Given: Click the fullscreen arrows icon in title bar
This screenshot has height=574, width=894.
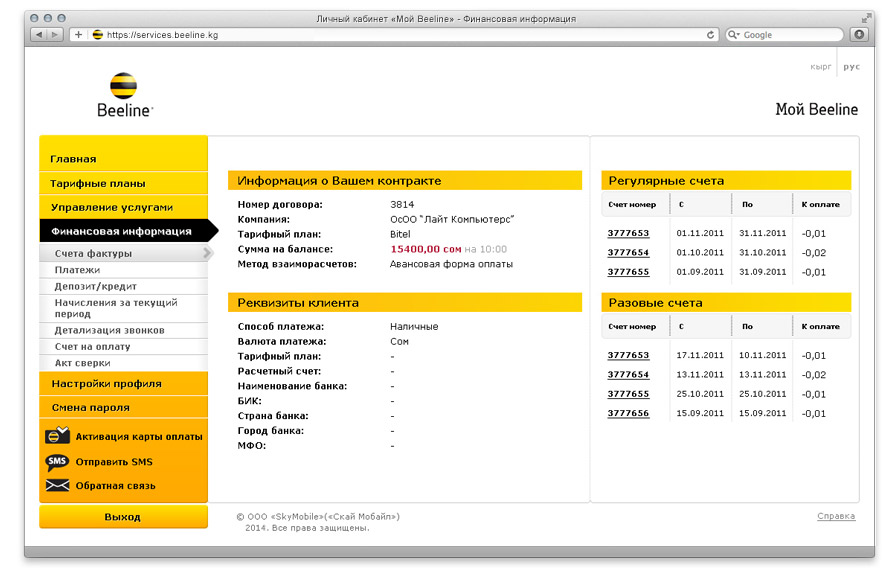Looking at the screenshot, I should point(866,19).
